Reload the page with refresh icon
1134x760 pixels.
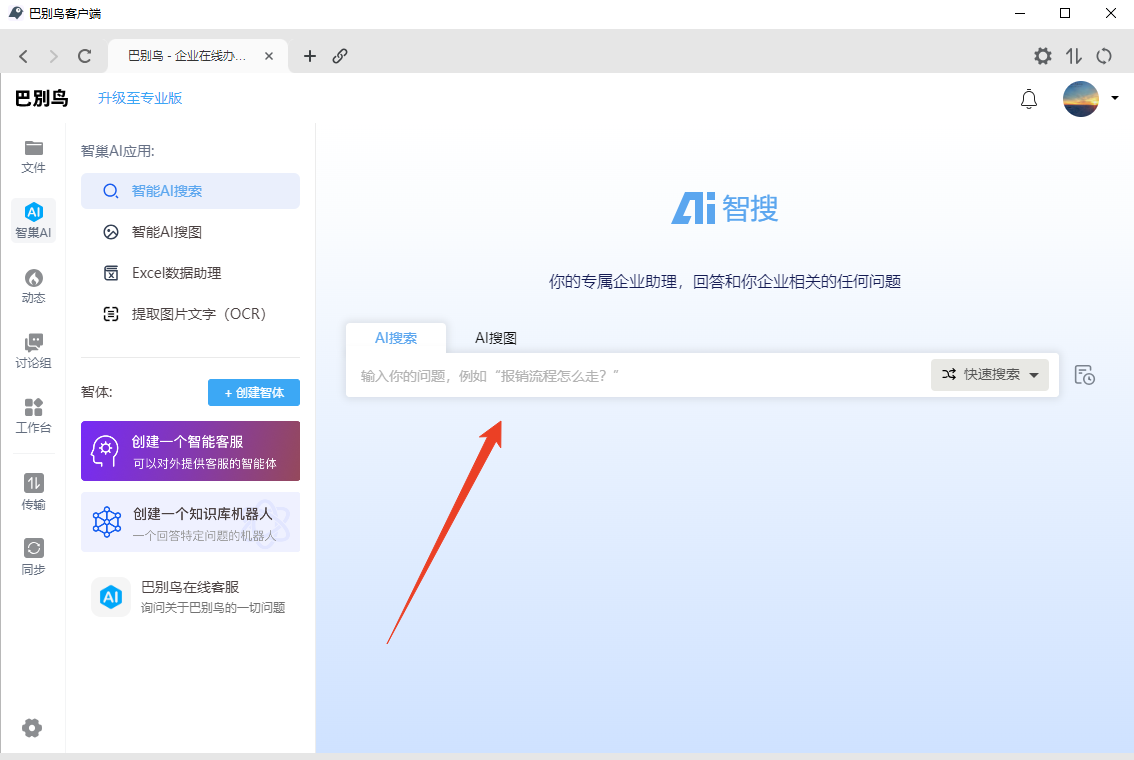click(85, 56)
